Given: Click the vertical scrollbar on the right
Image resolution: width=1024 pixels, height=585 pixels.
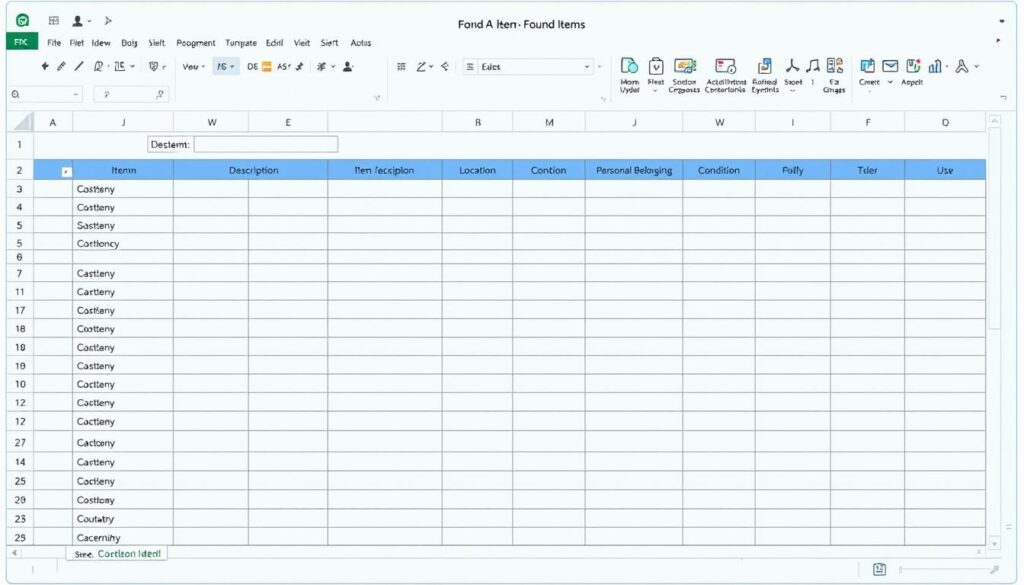Looking at the screenshot, I should point(995,229).
